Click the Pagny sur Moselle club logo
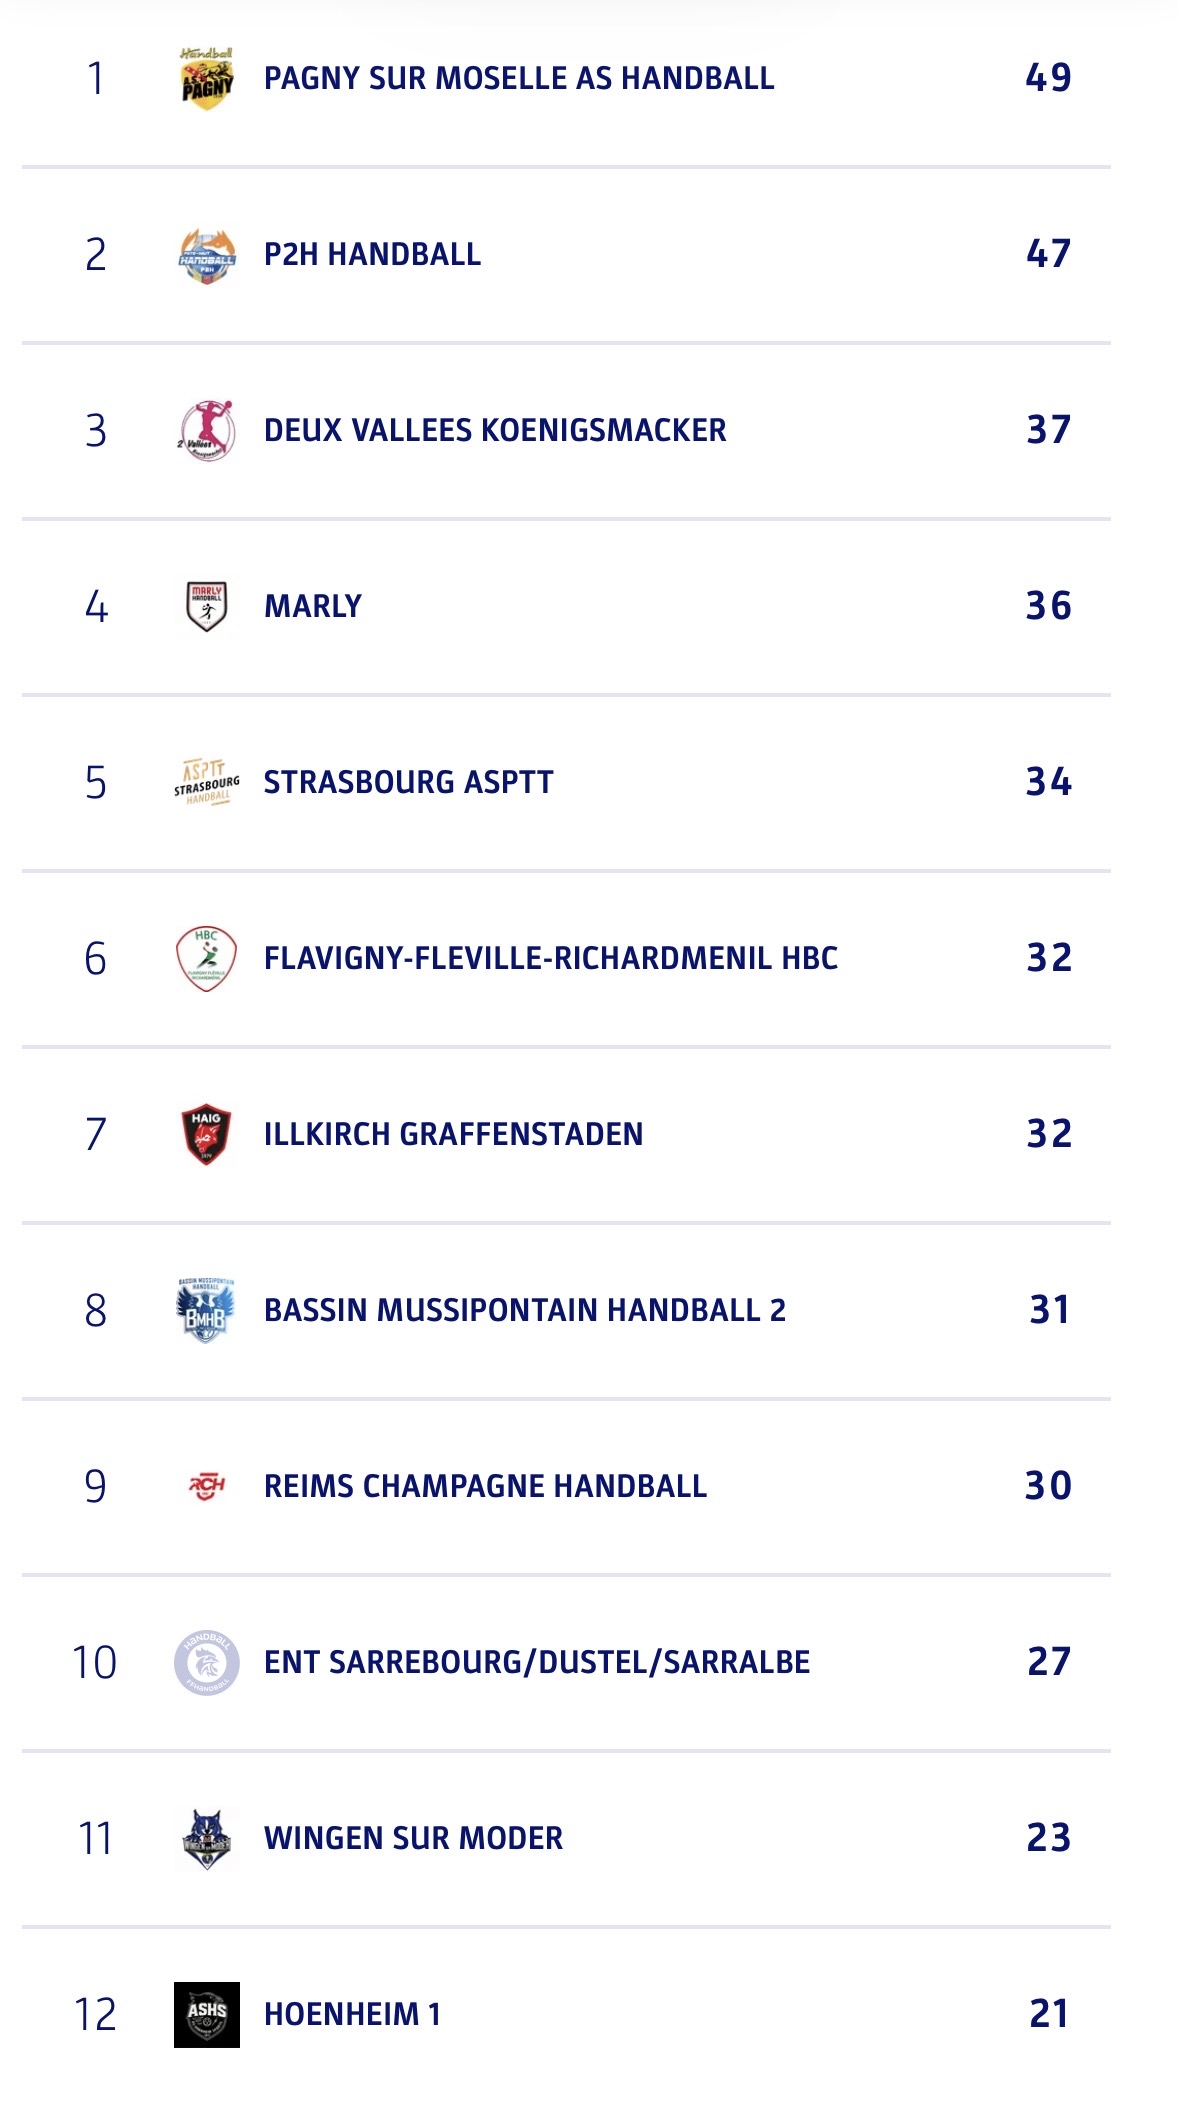 tap(207, 78)
